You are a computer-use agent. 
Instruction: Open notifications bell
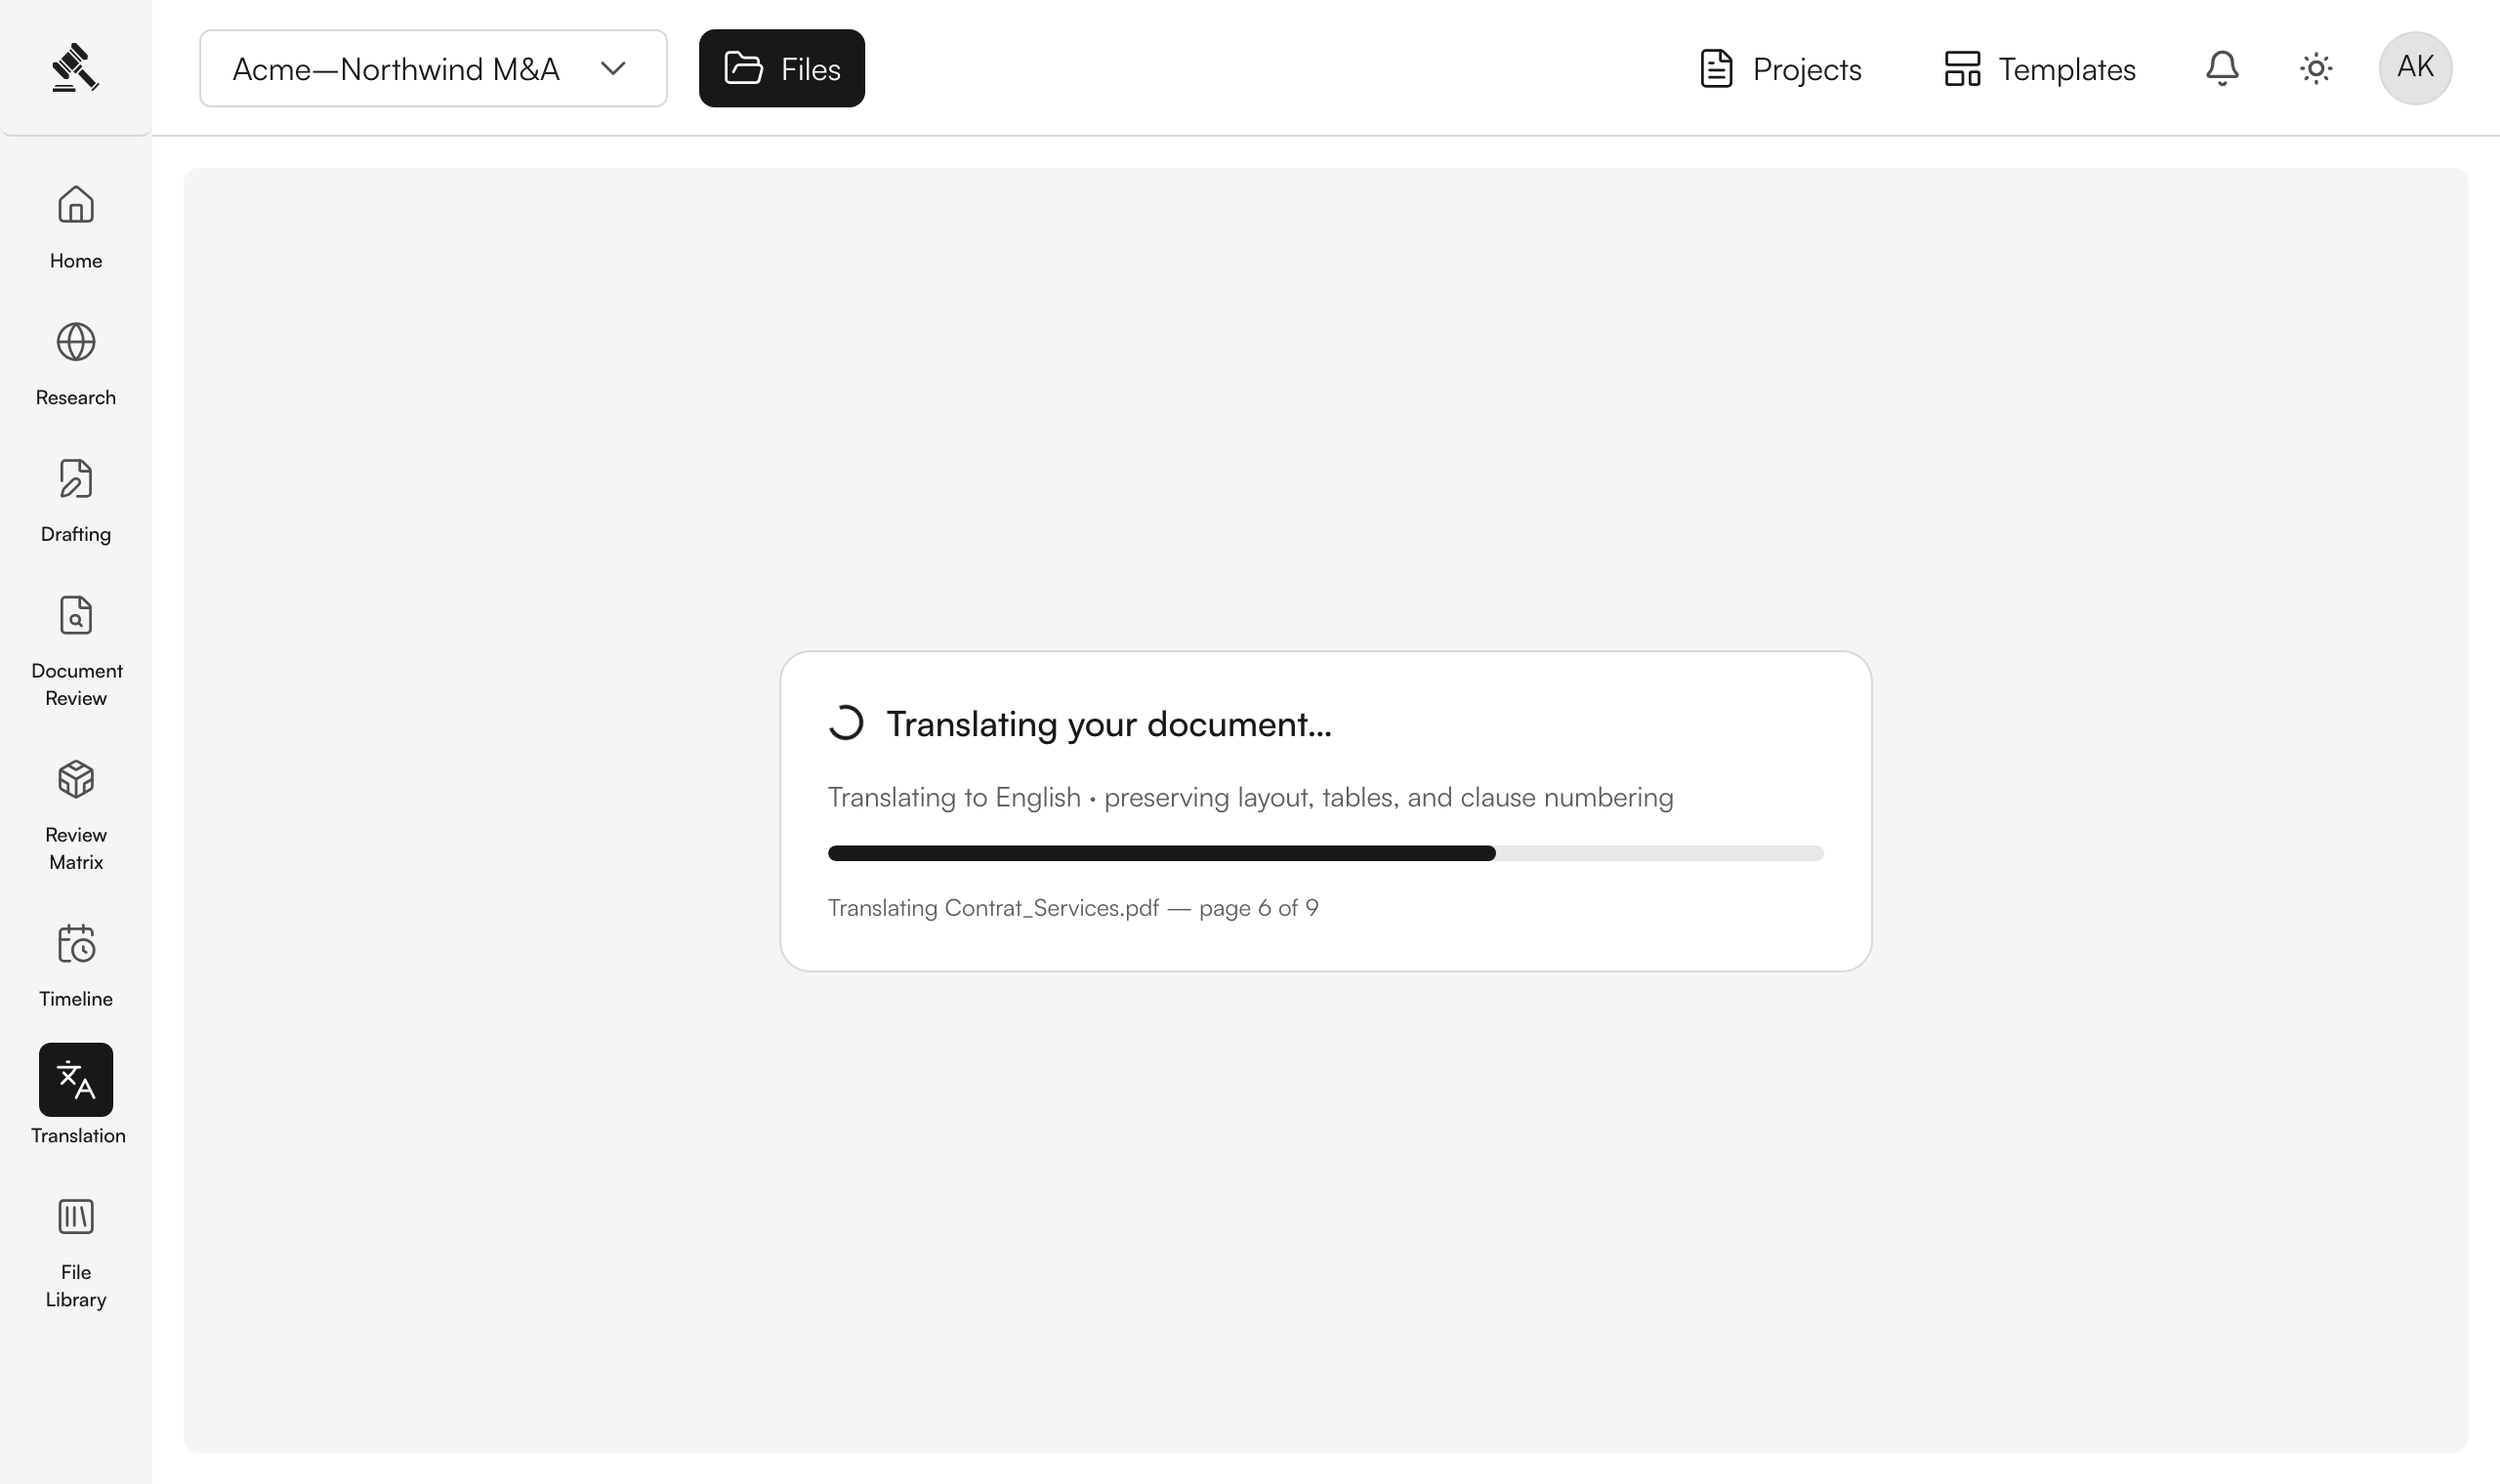point(2222,68)
